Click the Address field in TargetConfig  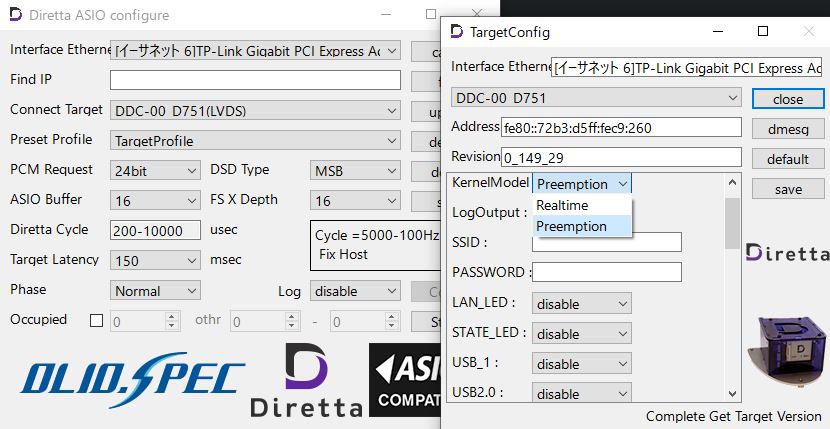[621, 128]
